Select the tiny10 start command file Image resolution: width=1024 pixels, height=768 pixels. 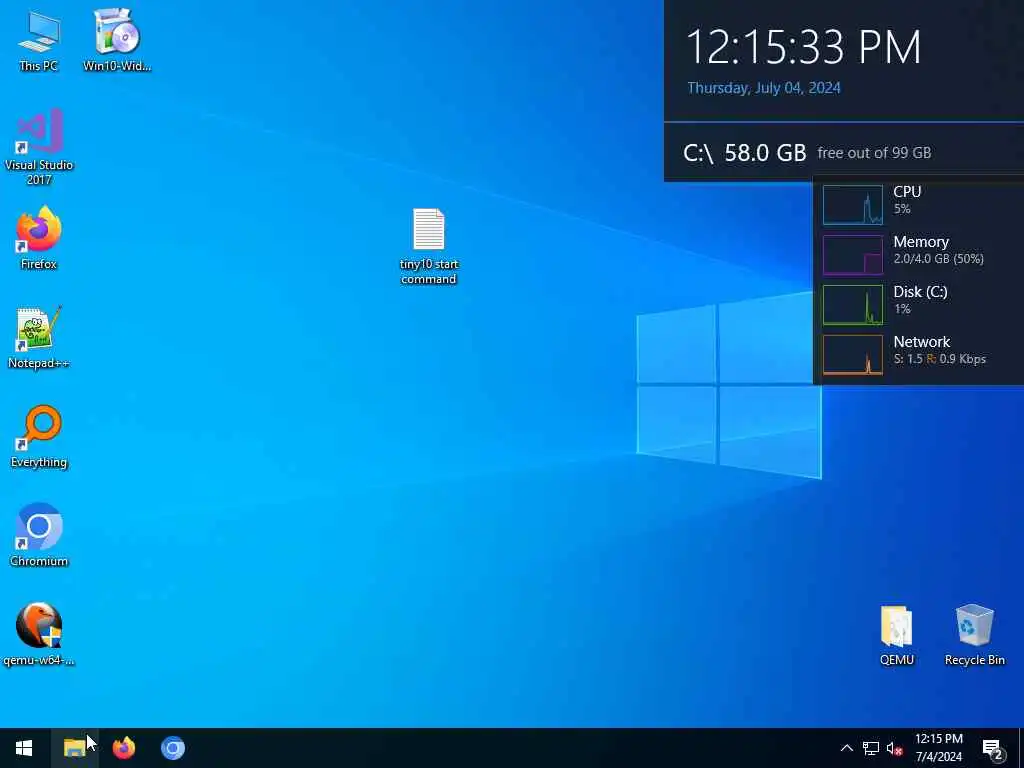[x=428, y=246]
